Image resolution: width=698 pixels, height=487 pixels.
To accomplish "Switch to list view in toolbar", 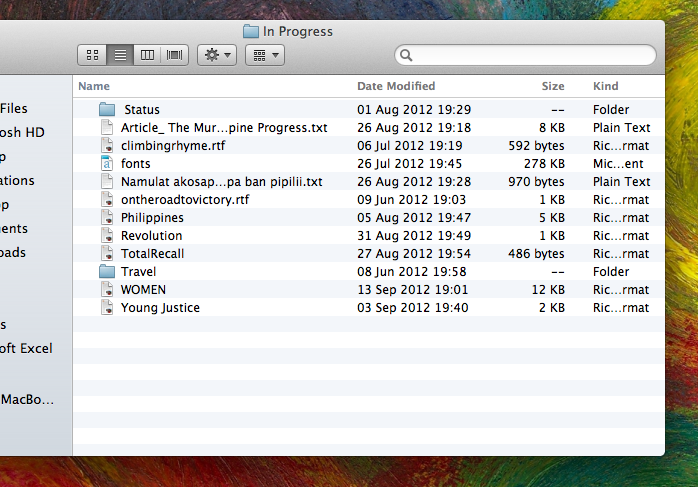I will coord(120,55).
